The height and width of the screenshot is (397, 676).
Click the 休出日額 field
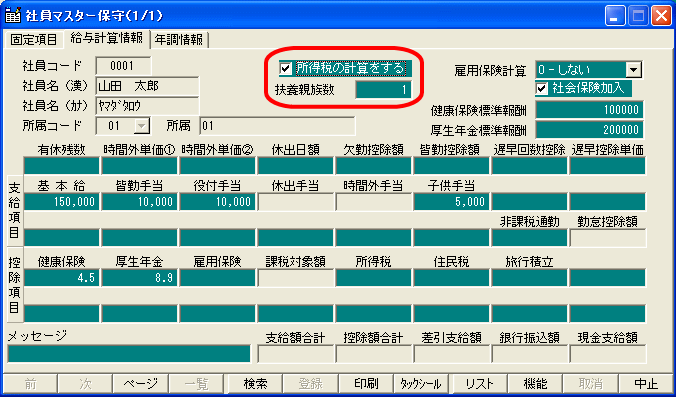click(x=295, y=166)
